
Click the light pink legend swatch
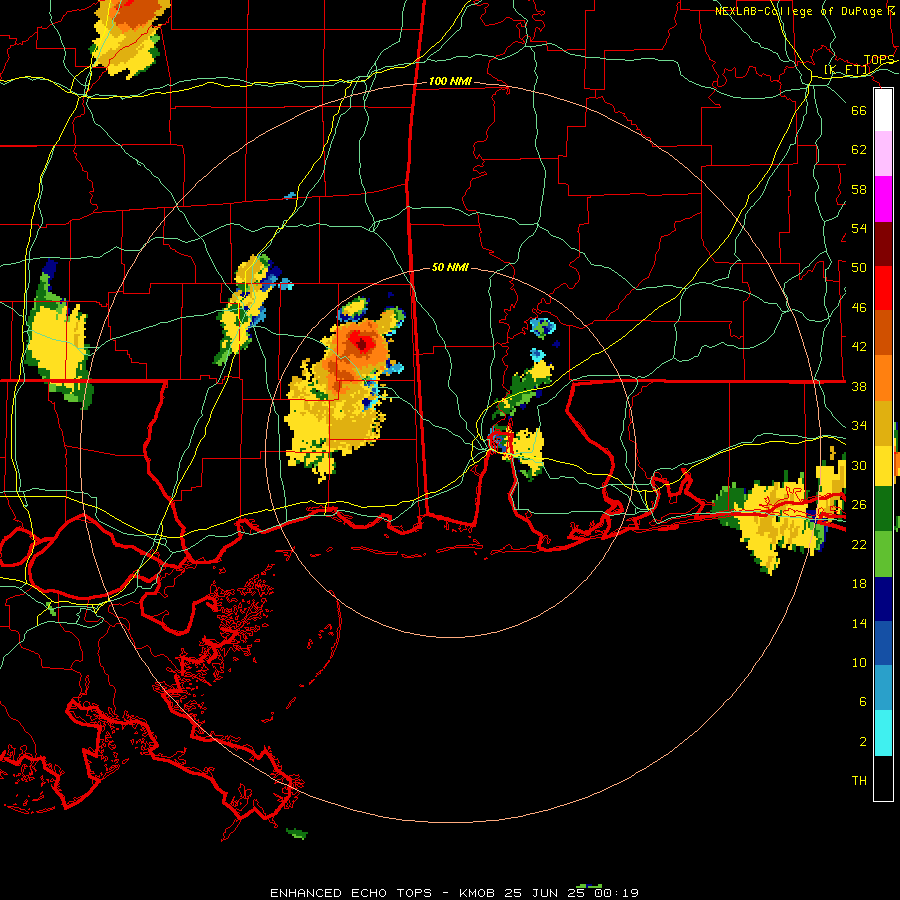click(x=883, y=154)
